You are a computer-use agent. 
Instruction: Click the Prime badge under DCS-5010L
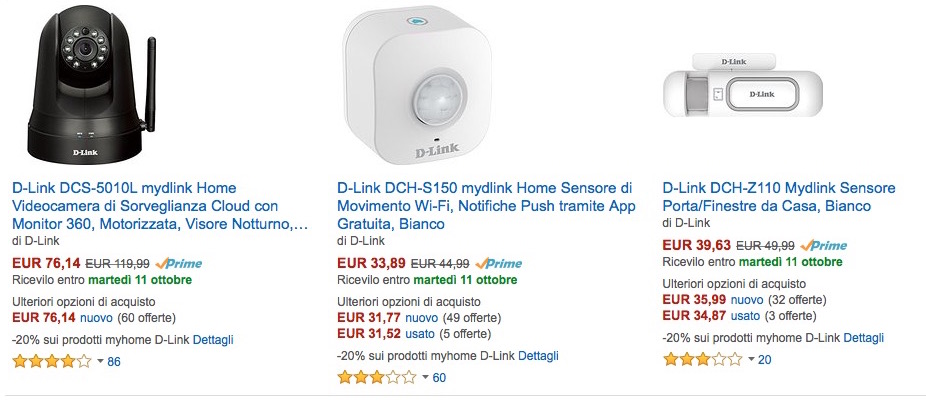coord(178,264)
